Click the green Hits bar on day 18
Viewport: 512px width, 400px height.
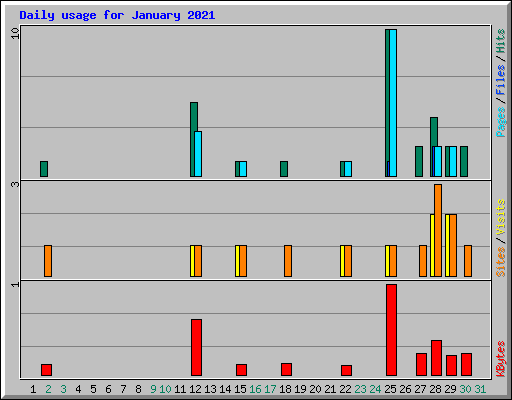click(x=284, y=169)
